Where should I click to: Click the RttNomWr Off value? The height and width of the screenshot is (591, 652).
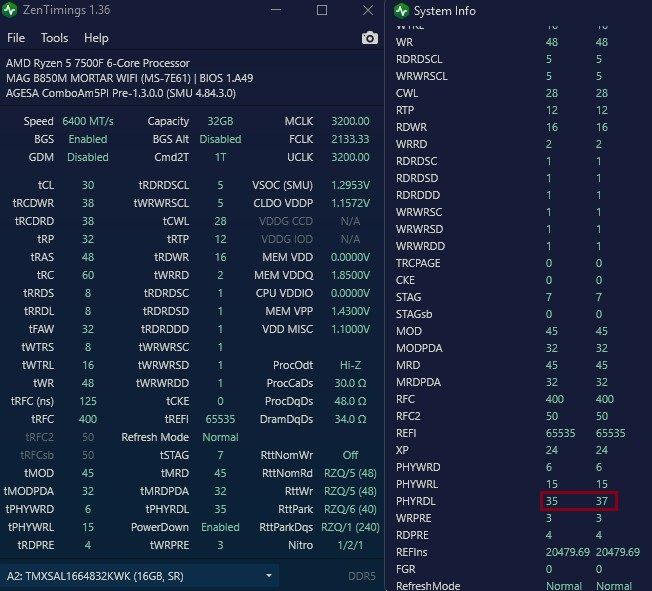(x=350, y=455)
